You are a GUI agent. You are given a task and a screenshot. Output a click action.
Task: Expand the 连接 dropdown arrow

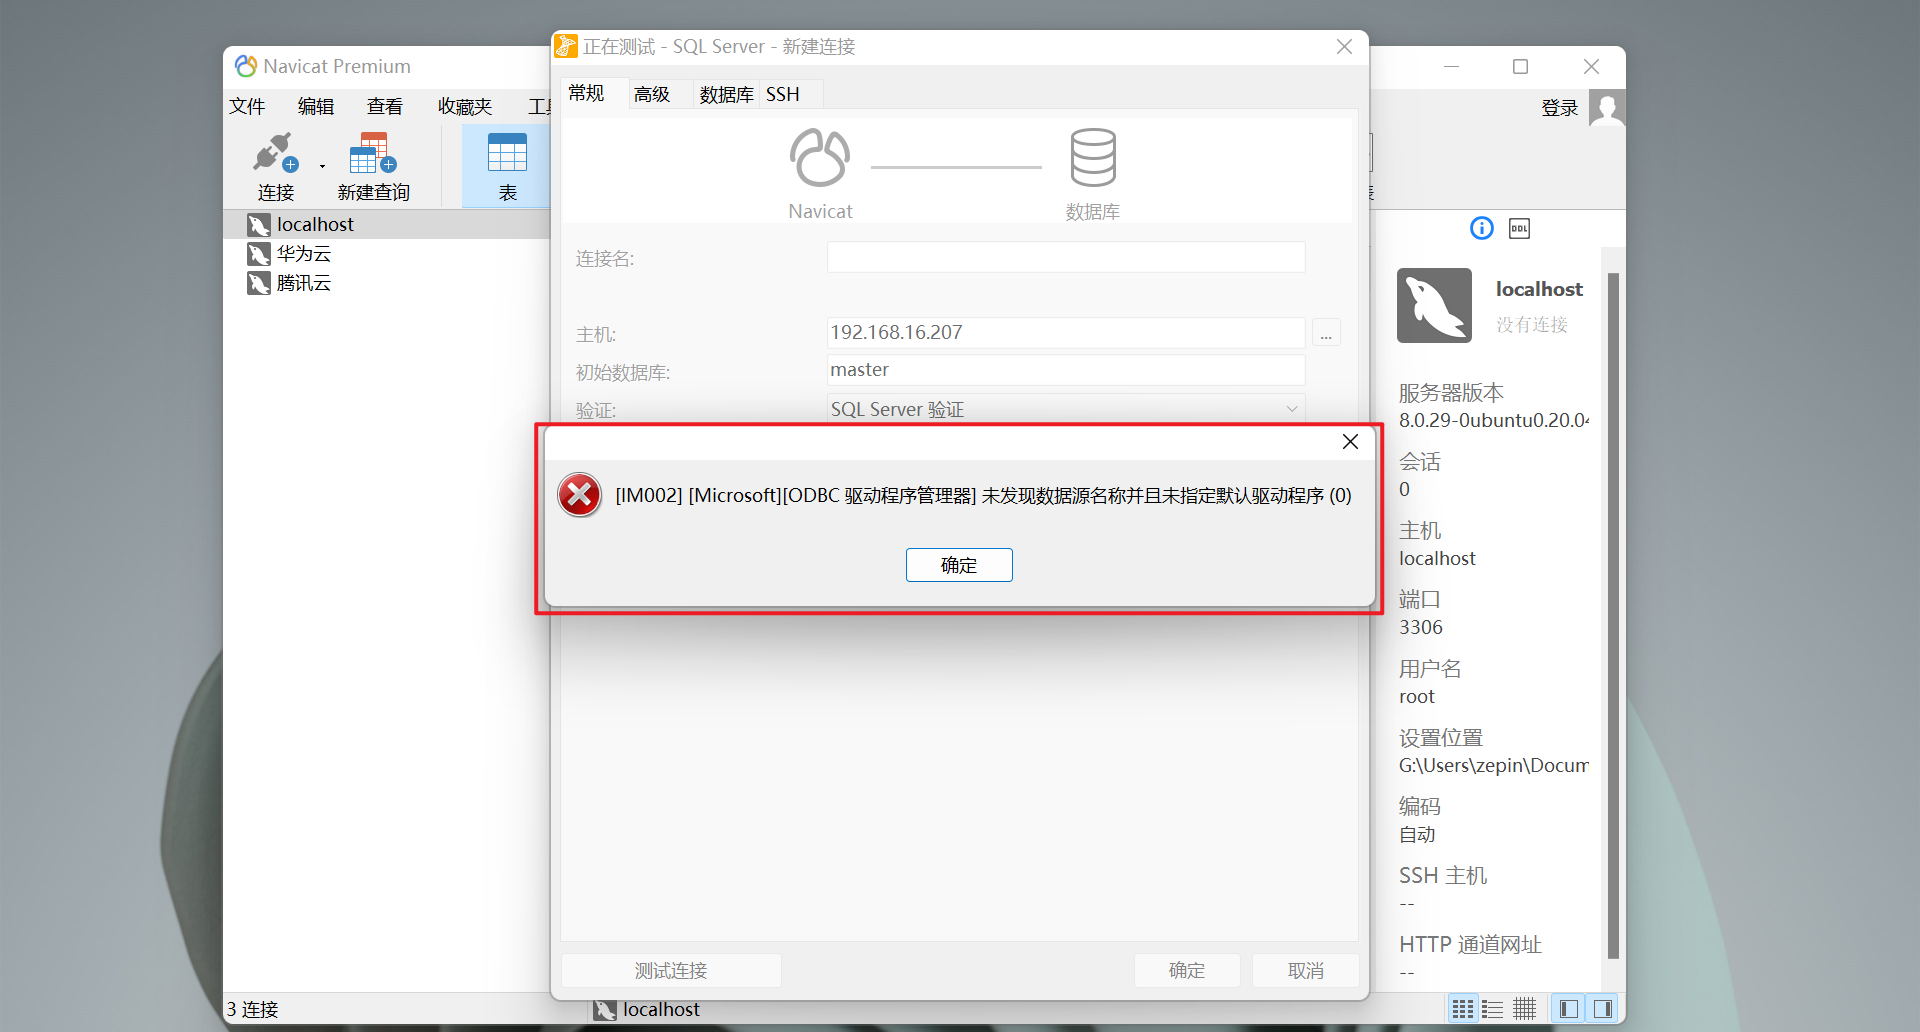click(322, 166)
